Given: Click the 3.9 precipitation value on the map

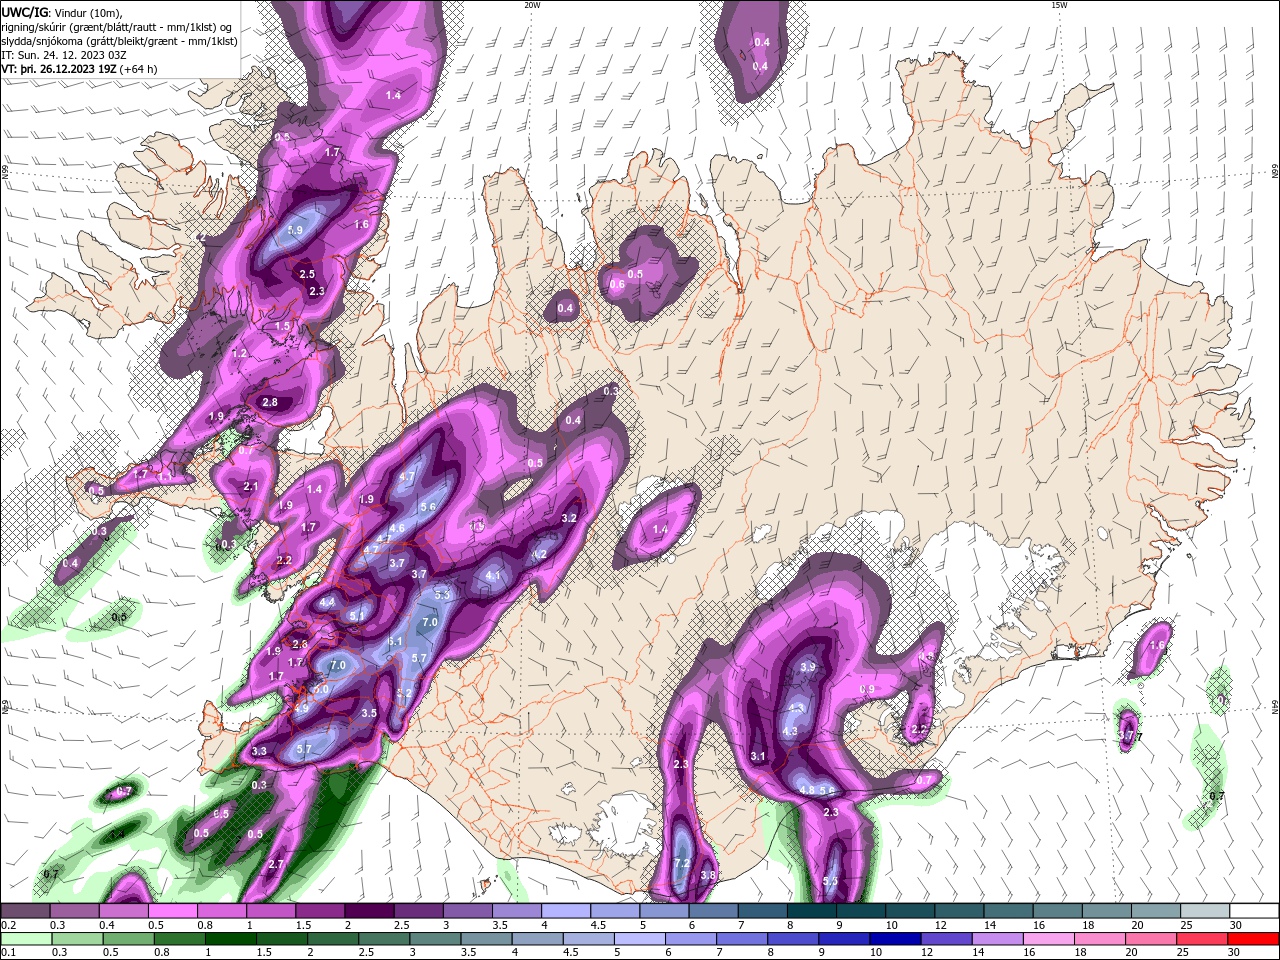Looking at the screenshot, I should pyautogui.click(x=809, y=667).
